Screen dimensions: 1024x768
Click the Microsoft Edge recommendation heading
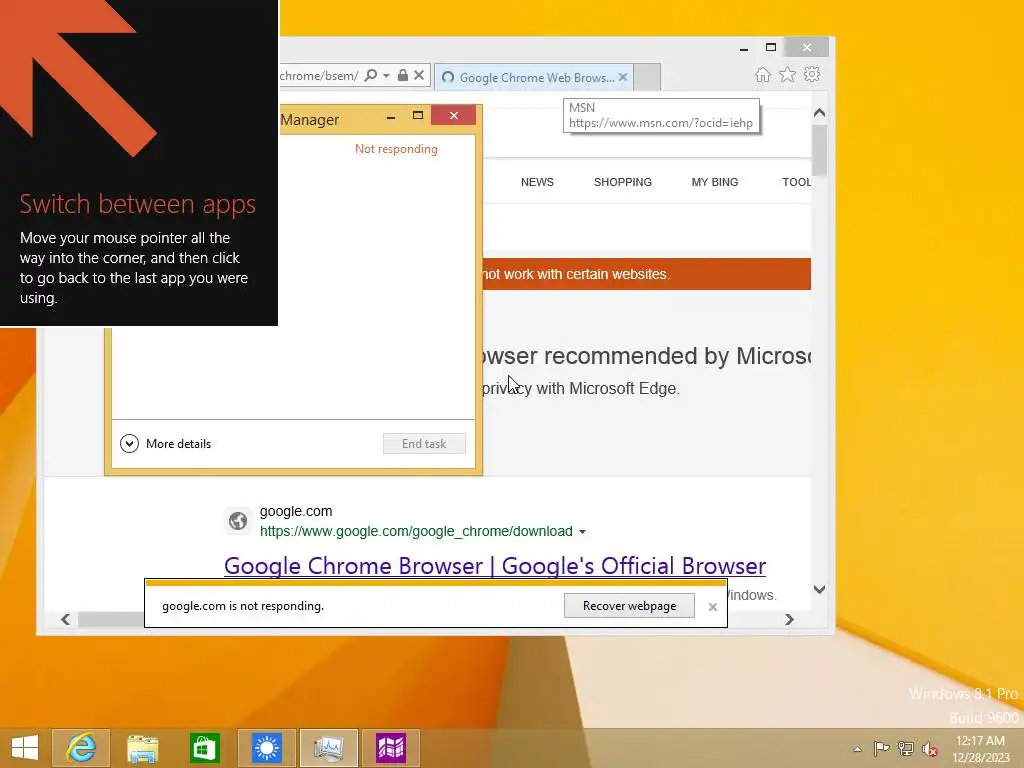pos(645,356)
